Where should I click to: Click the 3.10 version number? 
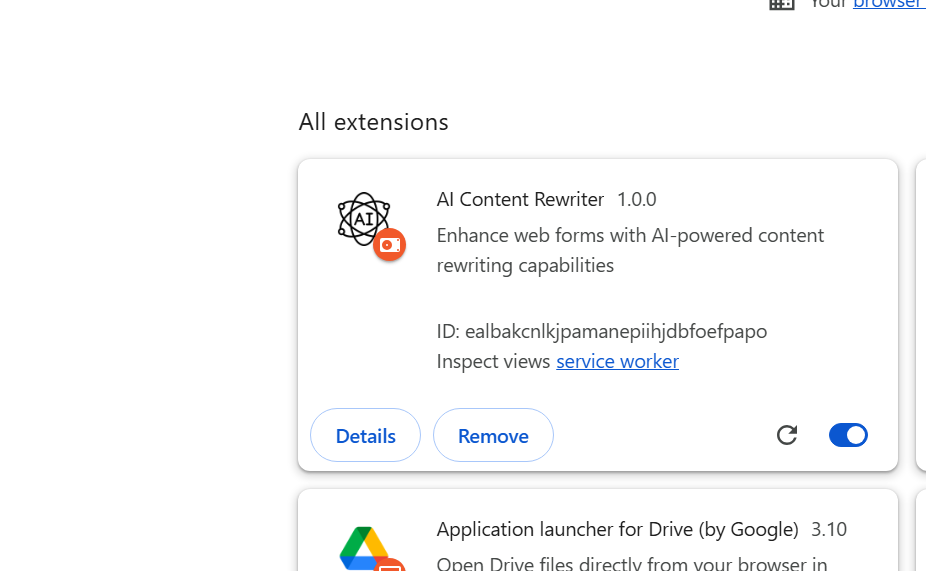pos(828,529)
